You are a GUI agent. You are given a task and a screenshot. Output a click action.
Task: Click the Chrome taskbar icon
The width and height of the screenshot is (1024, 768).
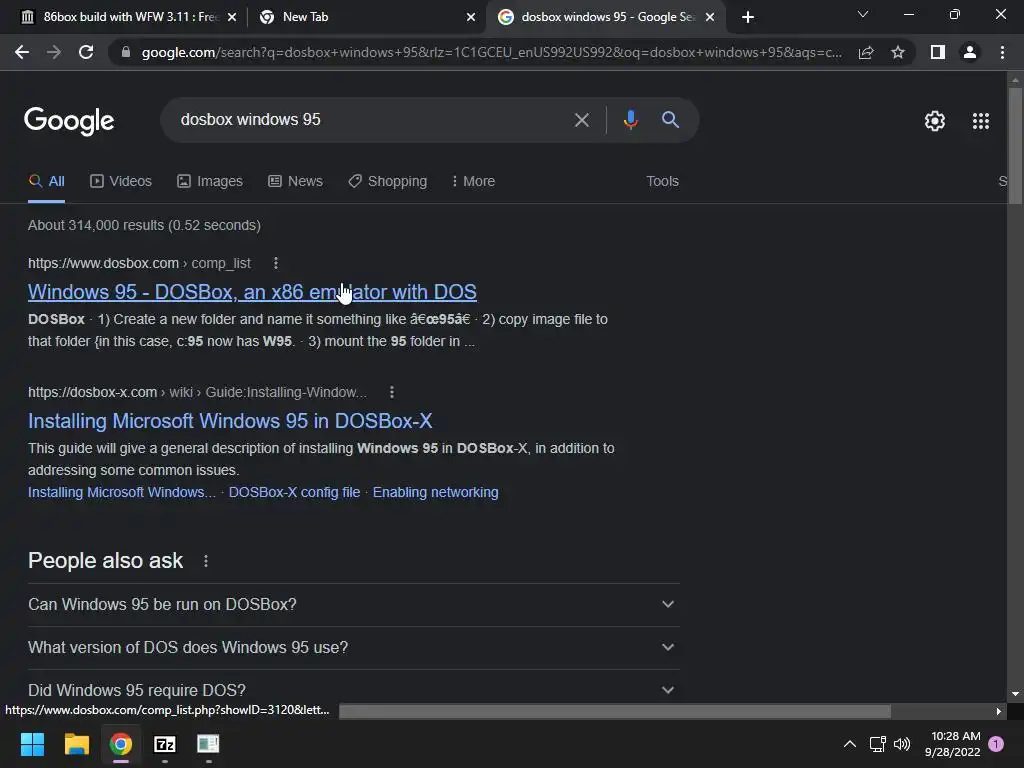(x=121, y=744)
